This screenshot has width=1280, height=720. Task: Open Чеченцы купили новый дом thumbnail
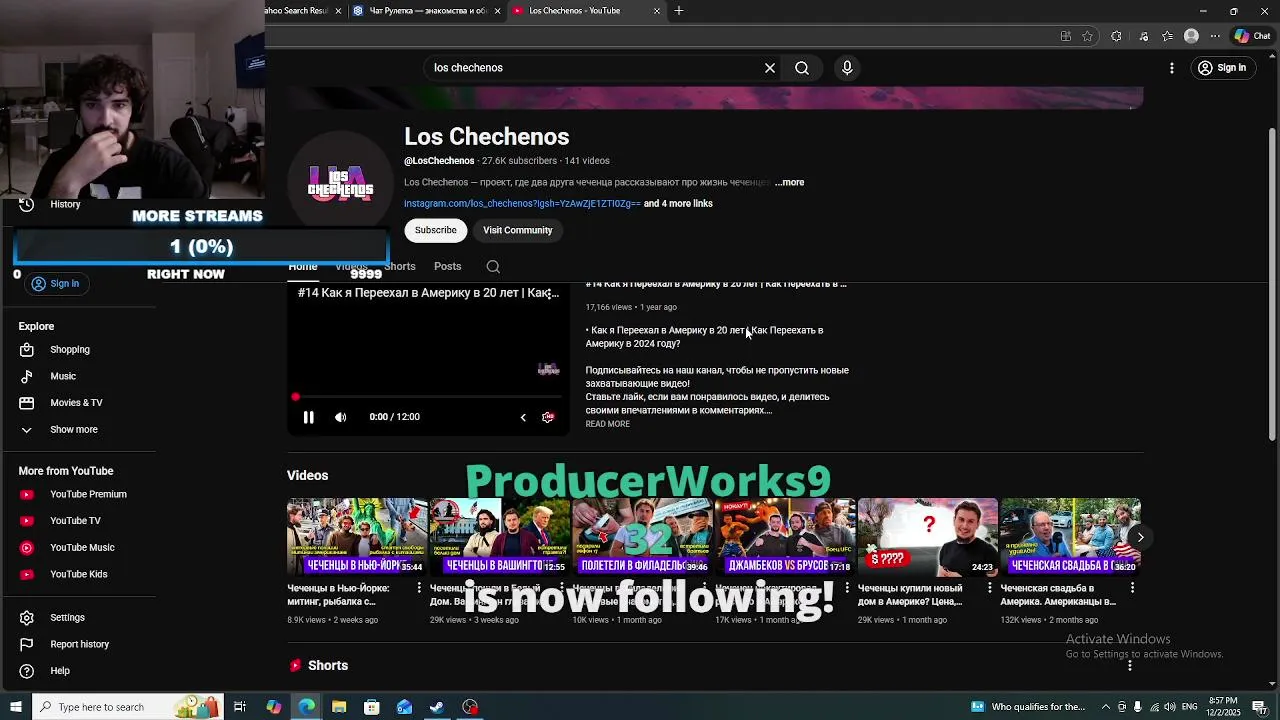(x=928, y=536)
